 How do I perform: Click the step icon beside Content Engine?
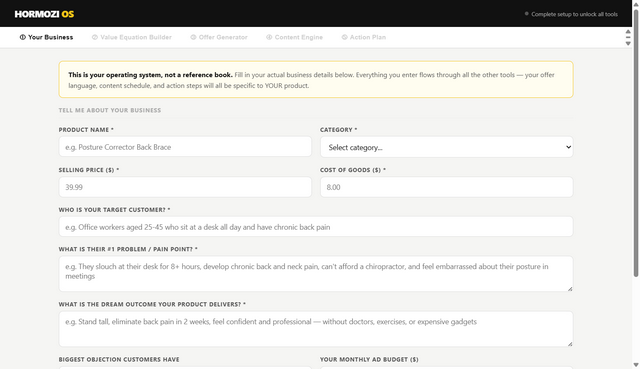tap(269, 37)
